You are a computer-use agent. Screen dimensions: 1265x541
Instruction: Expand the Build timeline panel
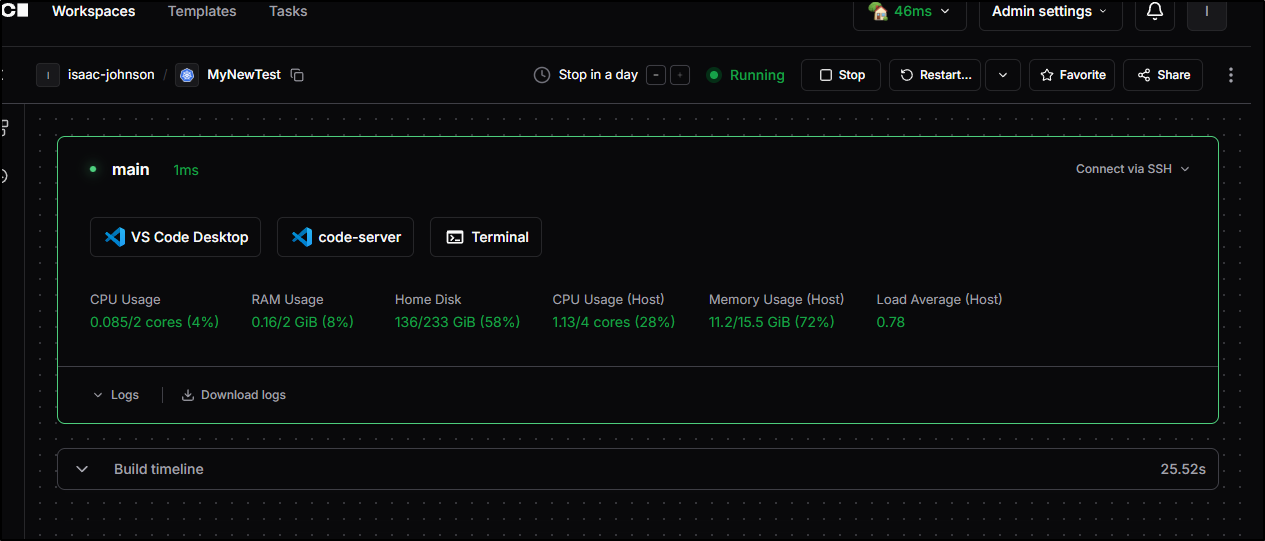pyautogui.click(x=83, y=469)
